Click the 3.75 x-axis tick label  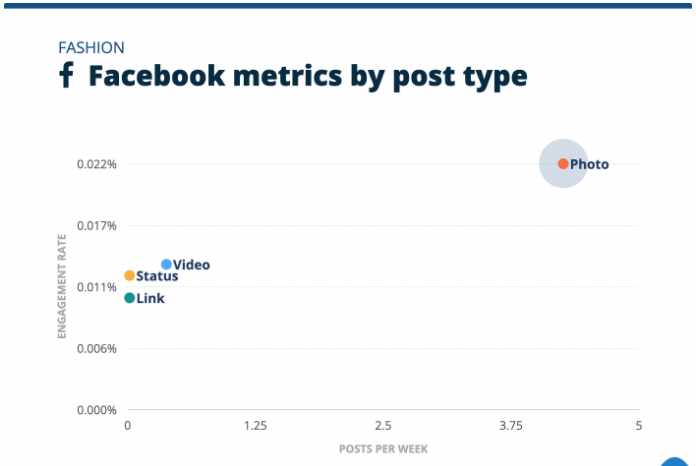pos(511,426)
